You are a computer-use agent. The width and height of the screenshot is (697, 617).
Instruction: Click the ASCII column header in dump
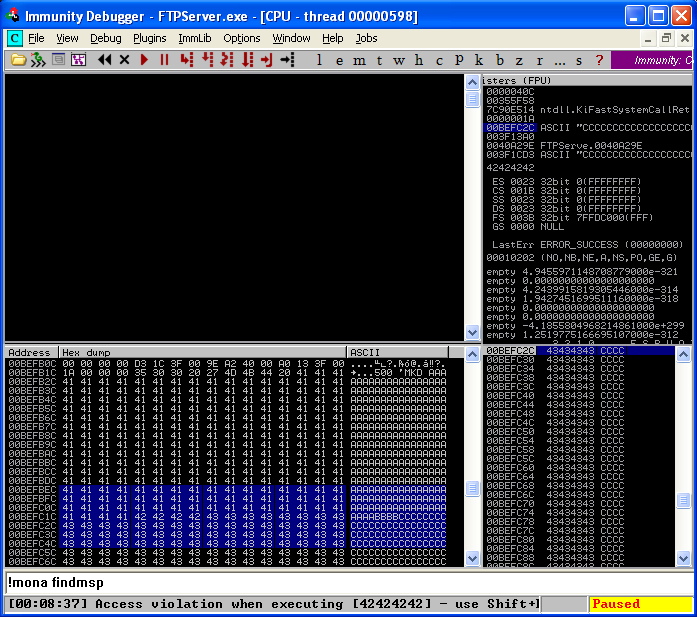point(398,353)
